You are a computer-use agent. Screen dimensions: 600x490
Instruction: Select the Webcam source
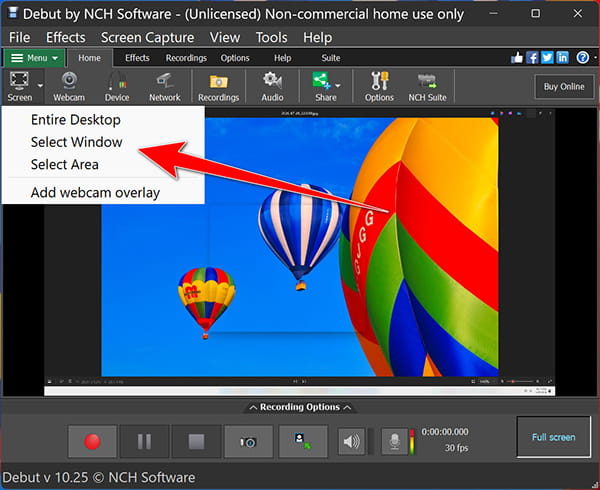[69, 86]
